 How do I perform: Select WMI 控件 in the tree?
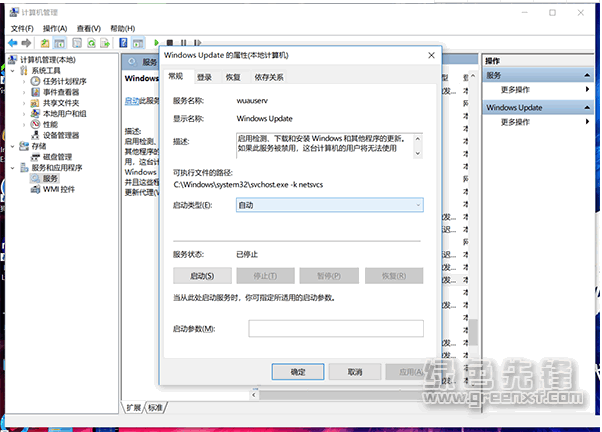click(x=59, y=189)
